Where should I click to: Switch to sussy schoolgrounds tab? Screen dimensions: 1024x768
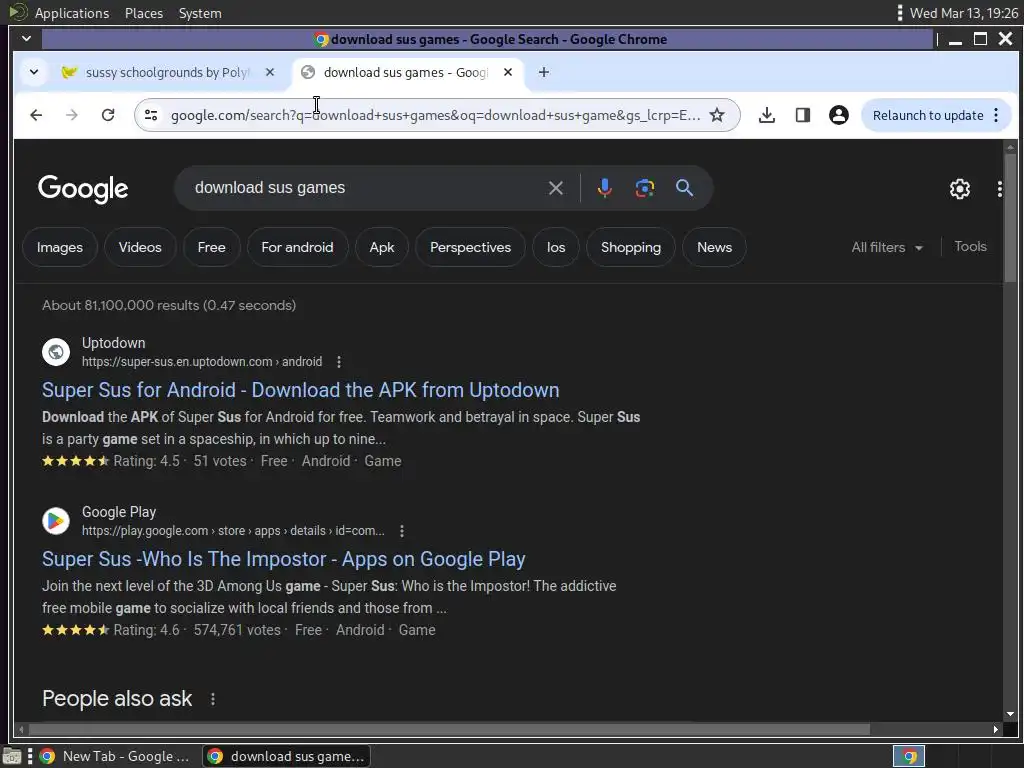(x=167, y=72)
